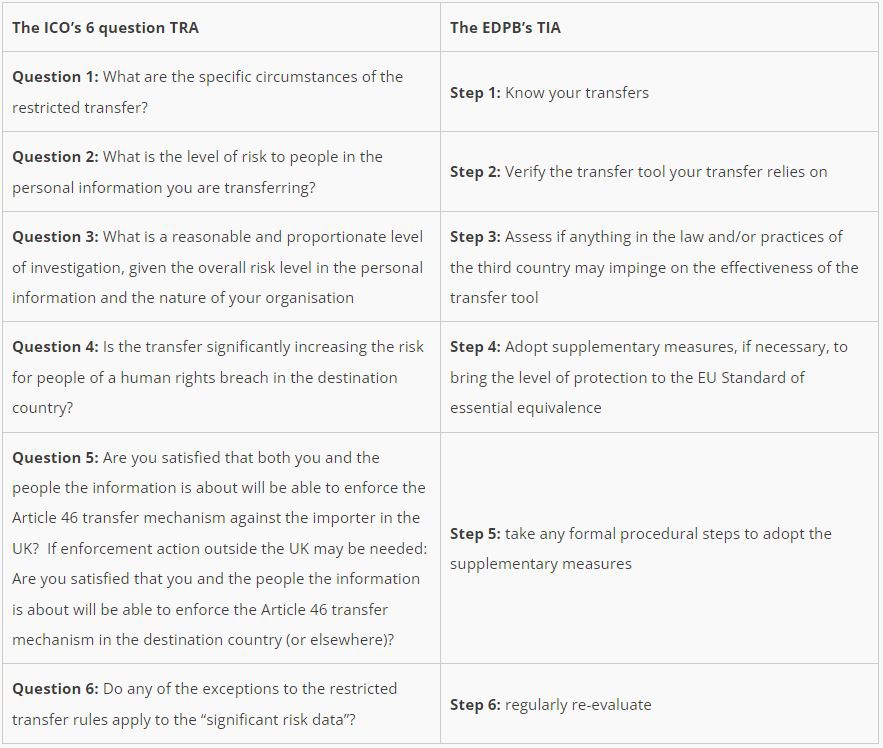Click 'Step 6: regularly re-evaluate' text
This screenshot has width=883, height=748.
click(550, 704)
